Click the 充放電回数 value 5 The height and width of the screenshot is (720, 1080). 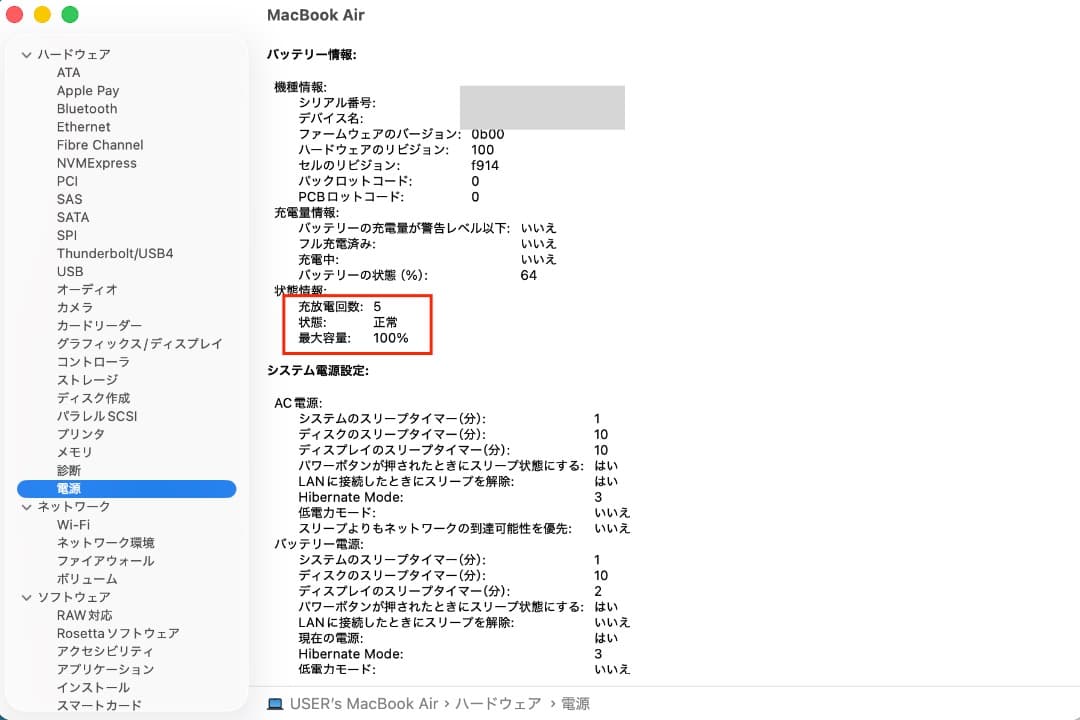pos(377,307)
